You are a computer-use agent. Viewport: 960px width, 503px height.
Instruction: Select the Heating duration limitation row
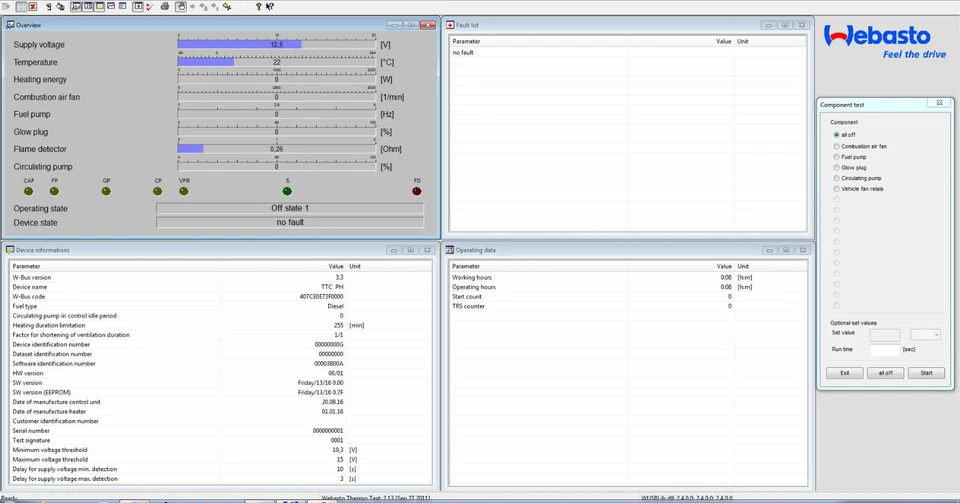(x=220, y=325)
